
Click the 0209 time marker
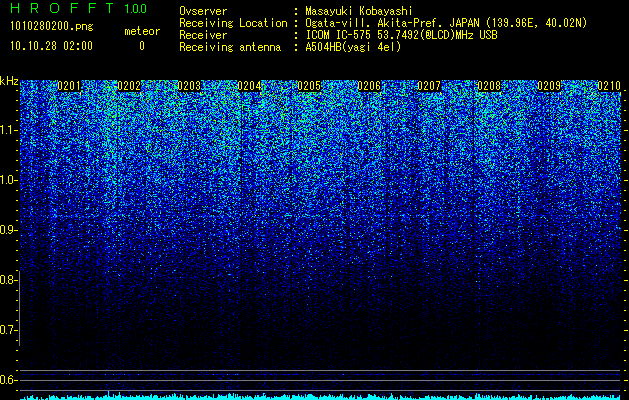tap(549, 86)
